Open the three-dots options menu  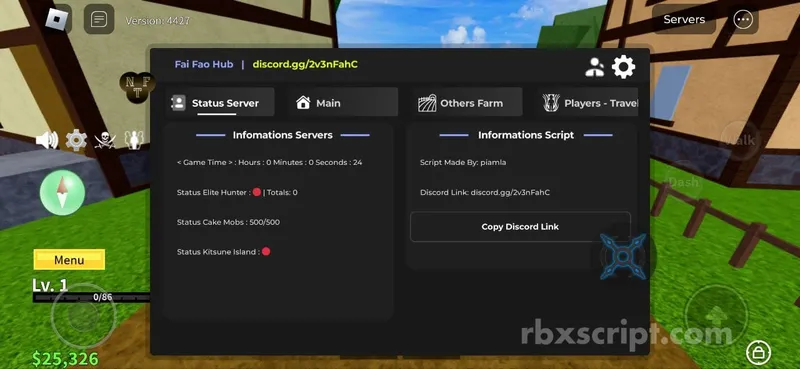tap(743, 19)
